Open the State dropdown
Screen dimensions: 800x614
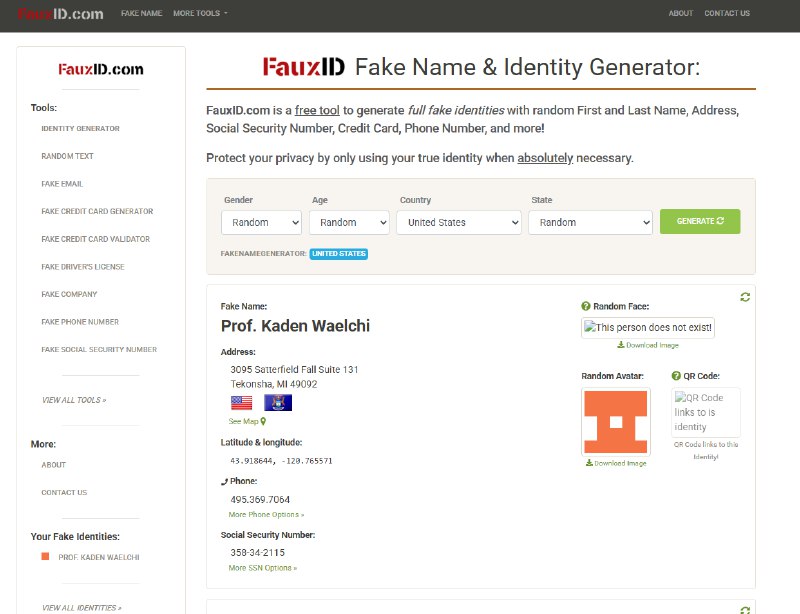click(x=590, y=222)
